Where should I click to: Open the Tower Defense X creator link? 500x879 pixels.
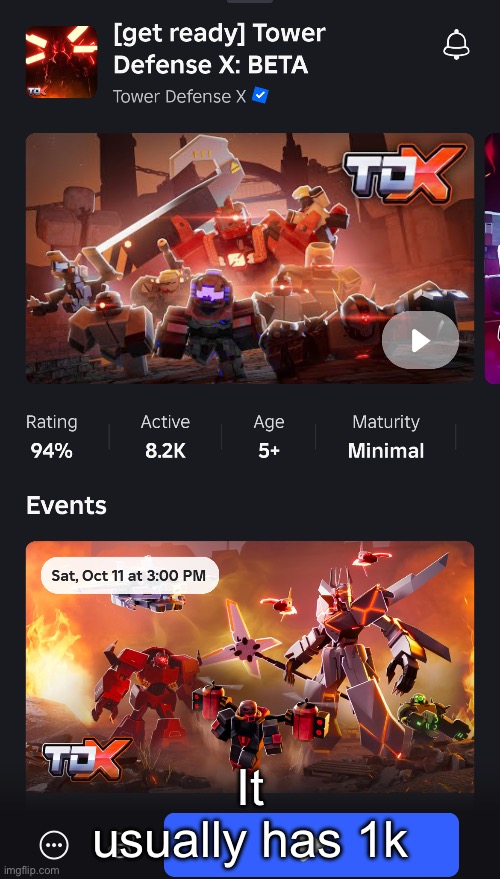coord(179,96)
